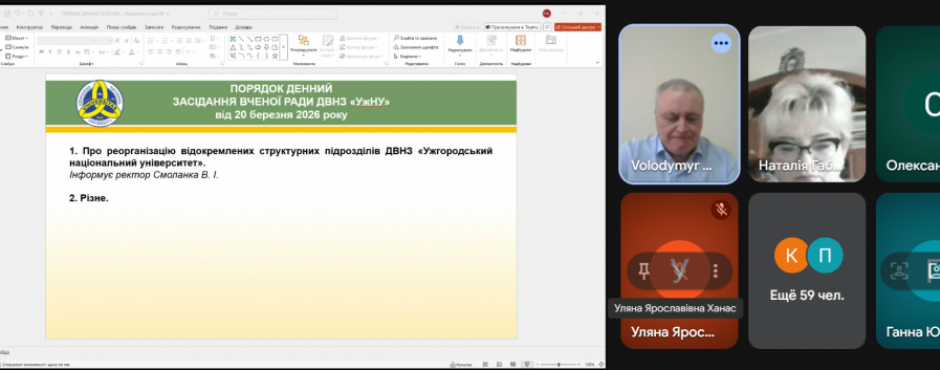This screenshot has width=940, height=370.
Task: Select the rectangle shape in shapes gallery
Action: [x=258, y=38]
